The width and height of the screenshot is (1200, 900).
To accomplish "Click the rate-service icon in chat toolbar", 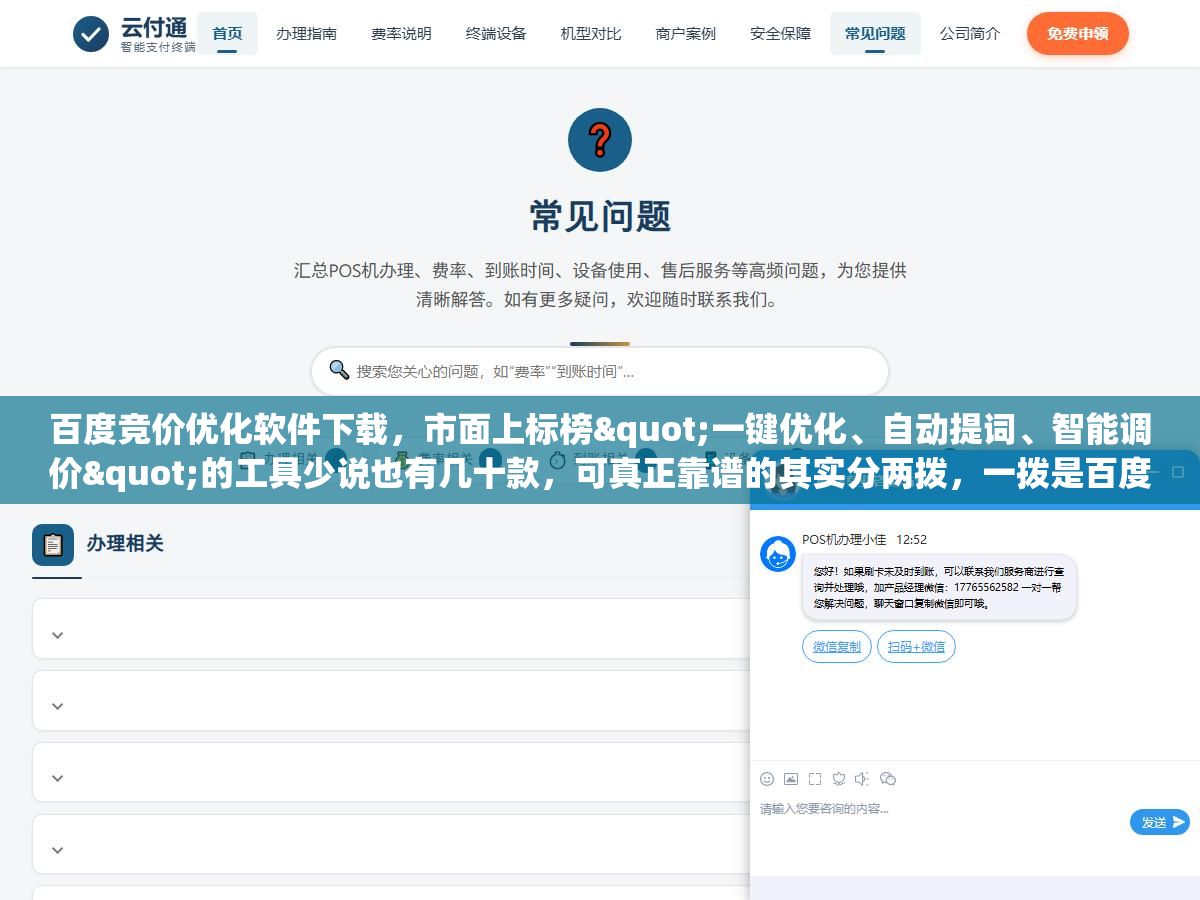I will 839,779.
